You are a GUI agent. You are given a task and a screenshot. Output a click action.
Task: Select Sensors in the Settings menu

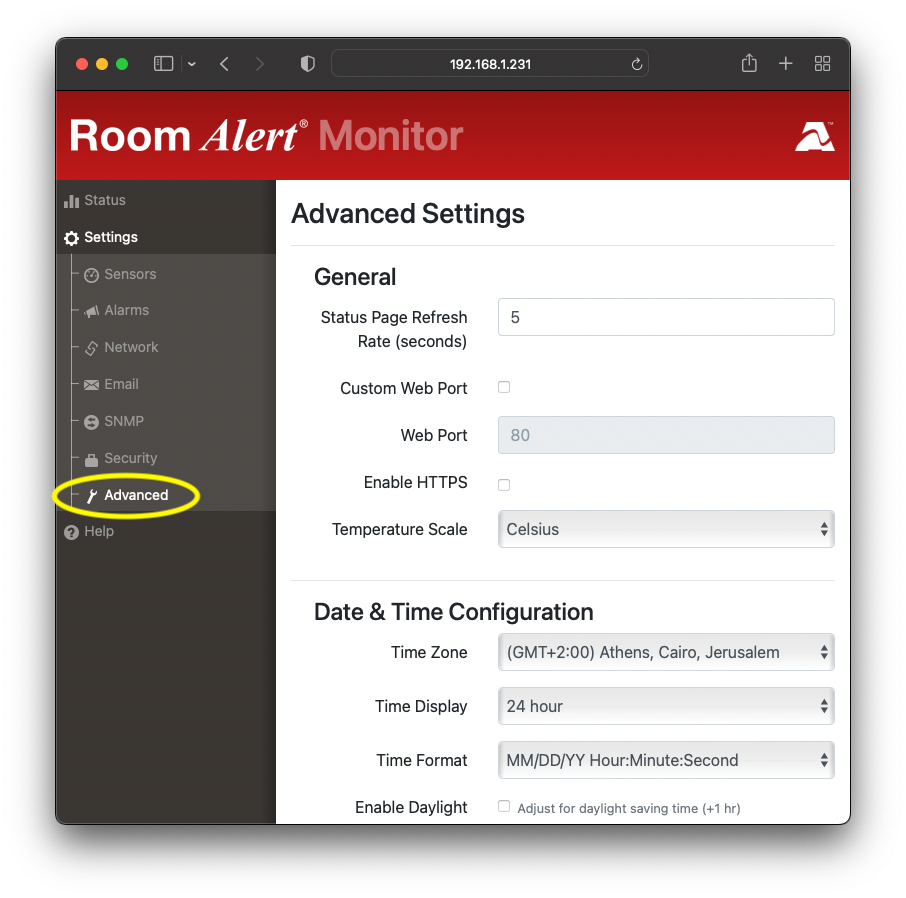pos(130,274)
